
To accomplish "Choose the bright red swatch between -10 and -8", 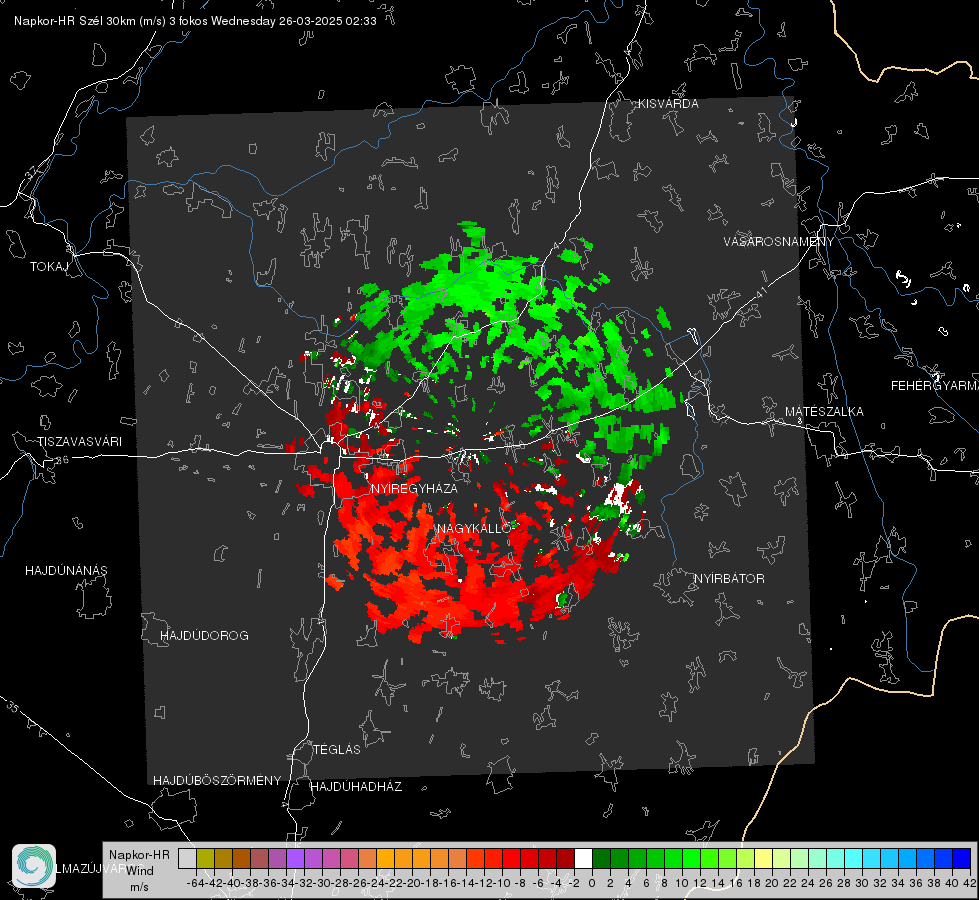I will (x=511, y=858).
